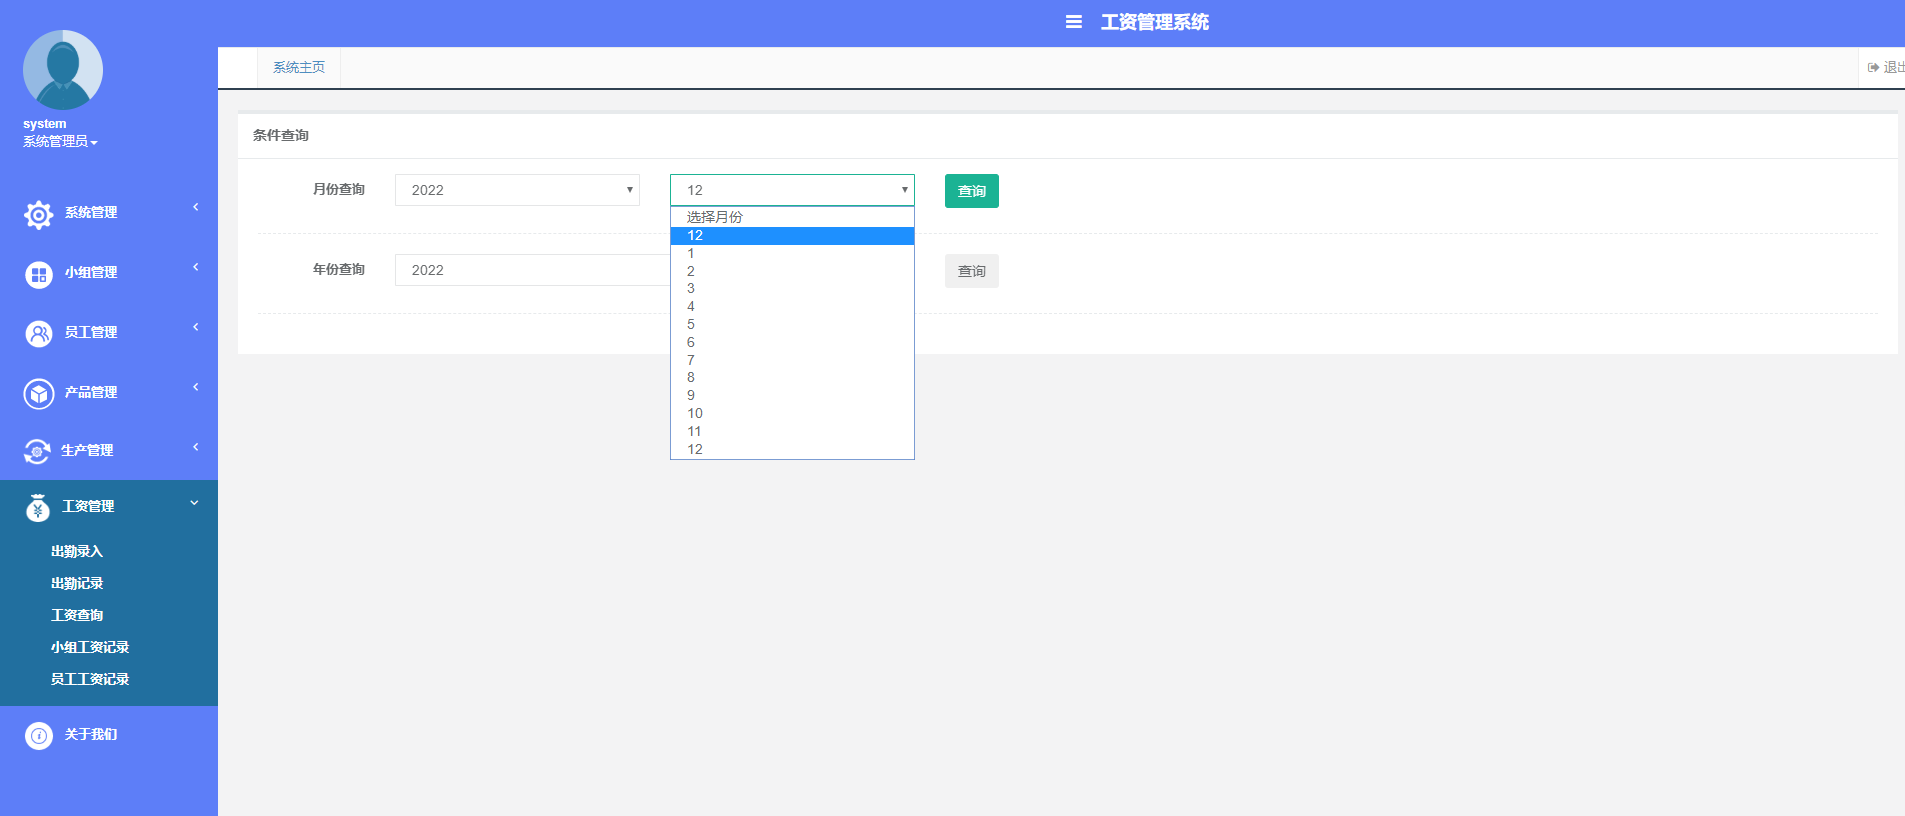1905x816 pixels.
Task: Select the last 12 option in list
Action: [792, 449]
